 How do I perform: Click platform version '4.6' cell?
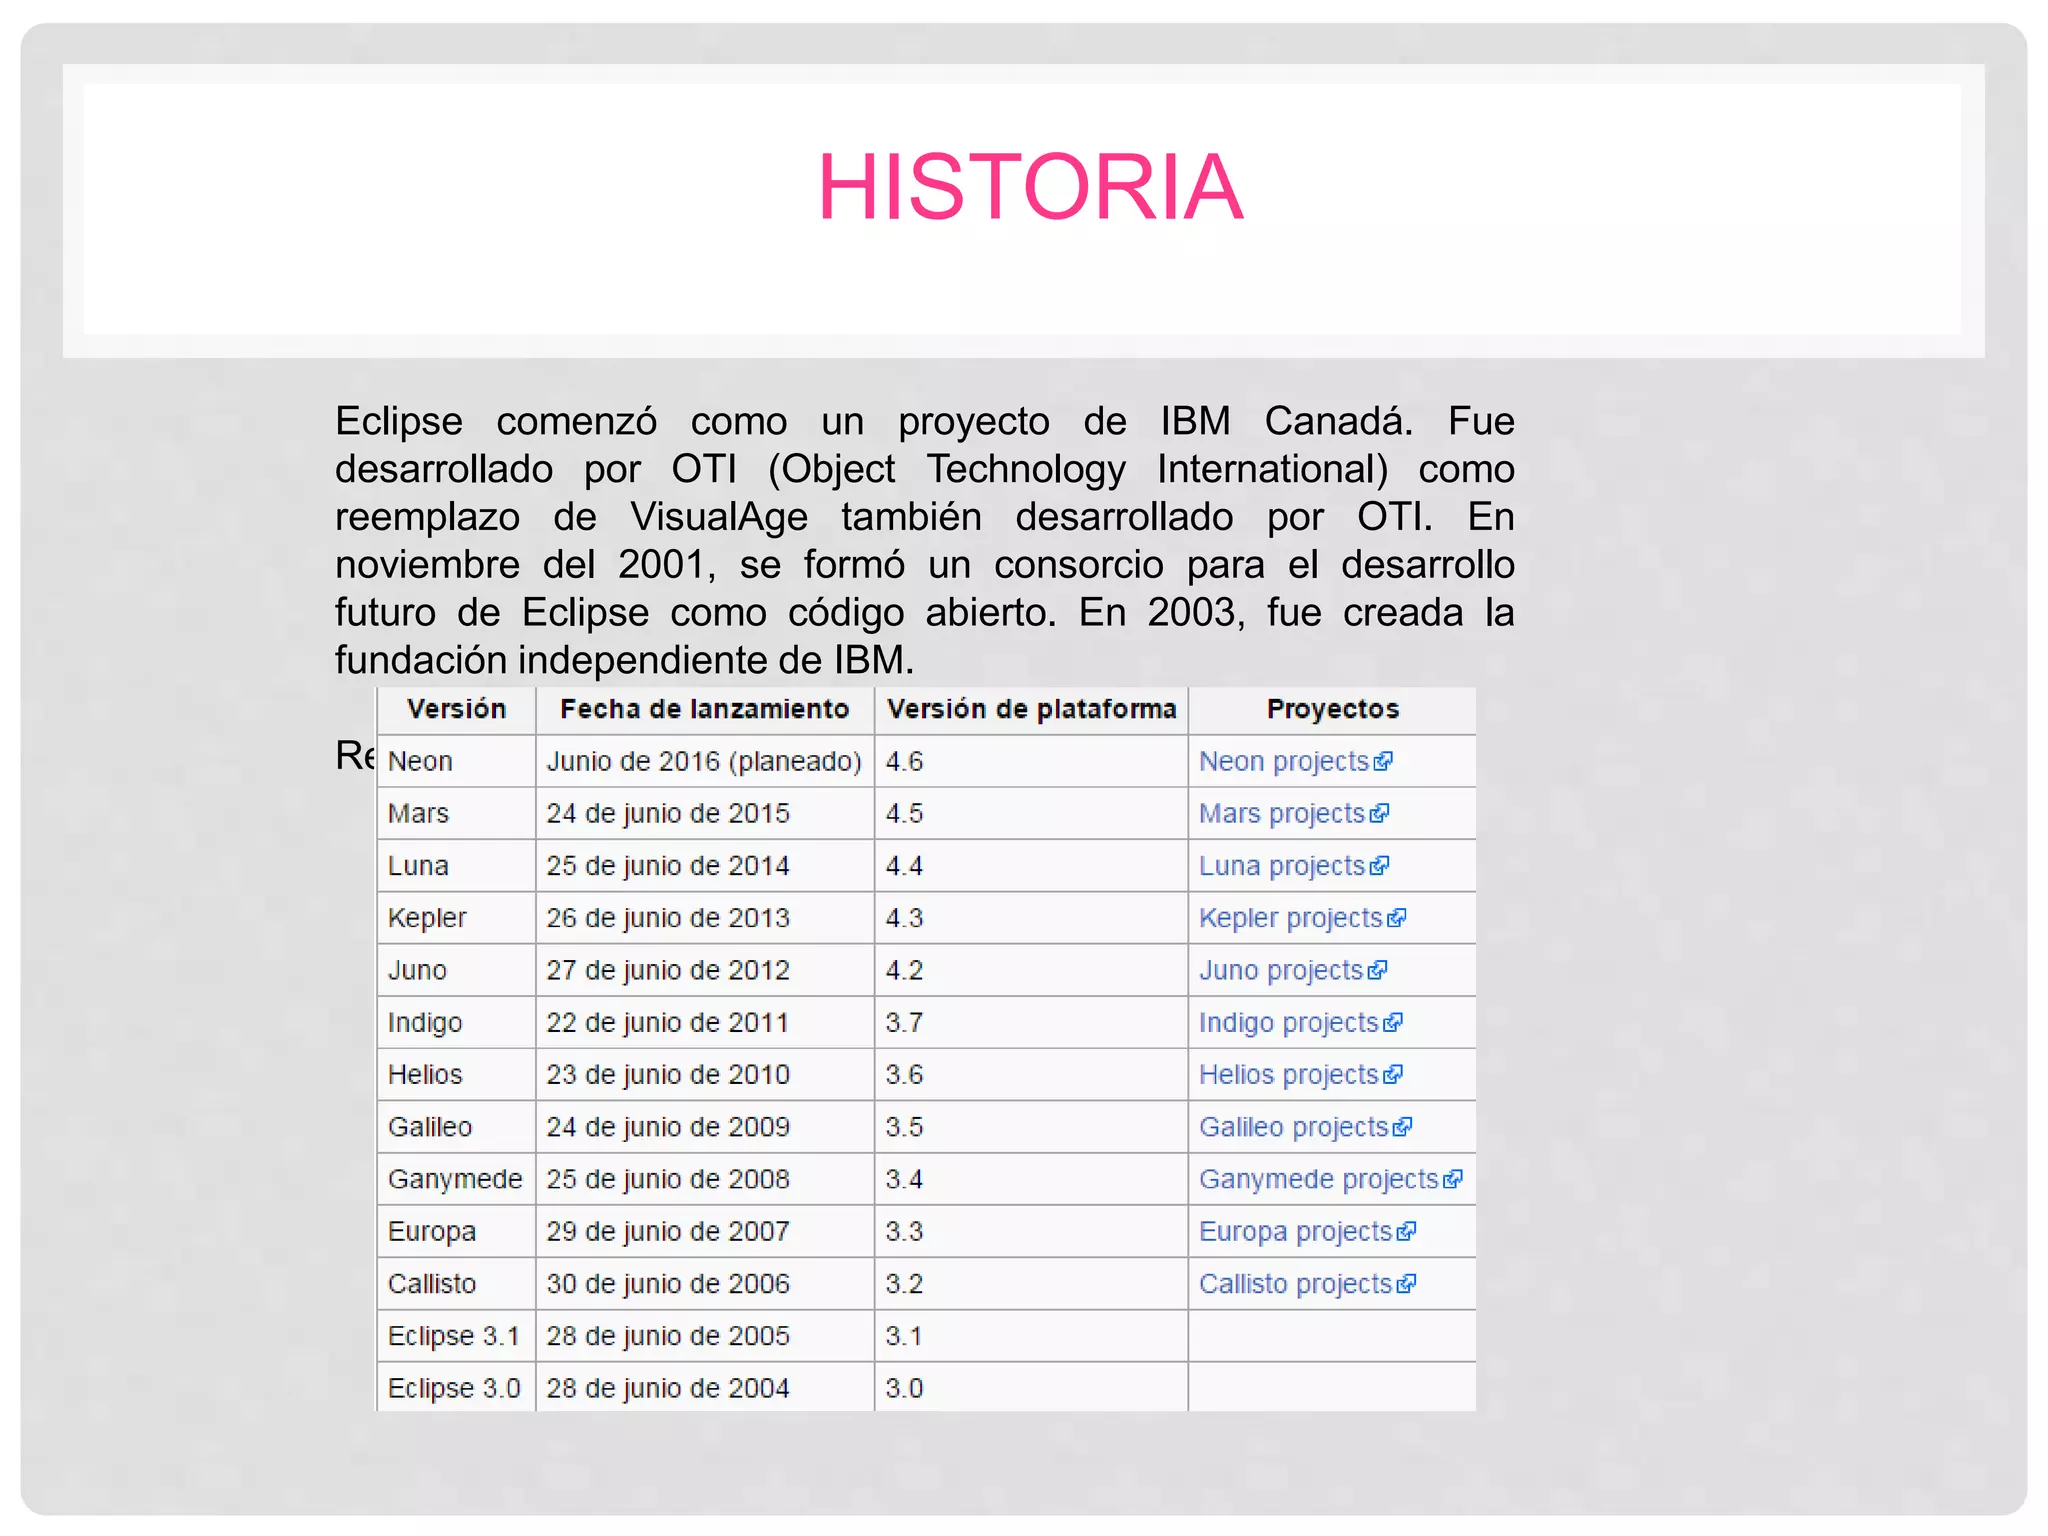click(1031, 762)
